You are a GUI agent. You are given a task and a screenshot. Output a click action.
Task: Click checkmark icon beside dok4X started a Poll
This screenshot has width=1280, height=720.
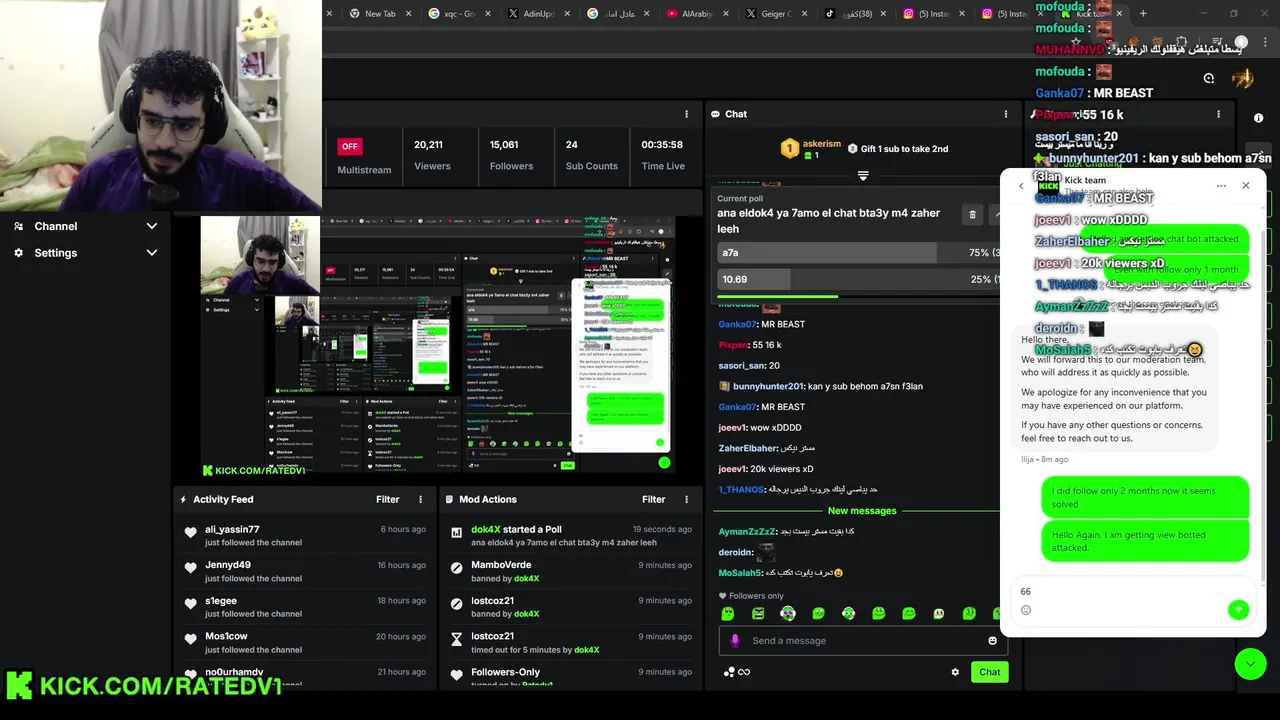click(457, 532)
